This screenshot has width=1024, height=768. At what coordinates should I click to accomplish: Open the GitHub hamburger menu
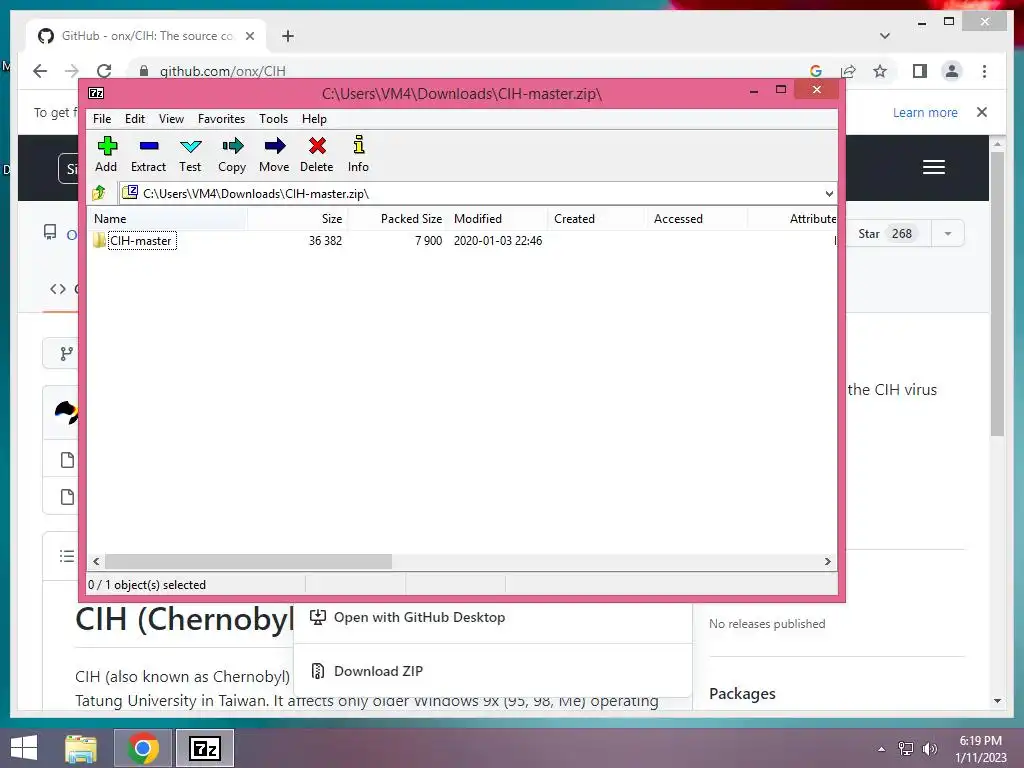pos(934,167)
